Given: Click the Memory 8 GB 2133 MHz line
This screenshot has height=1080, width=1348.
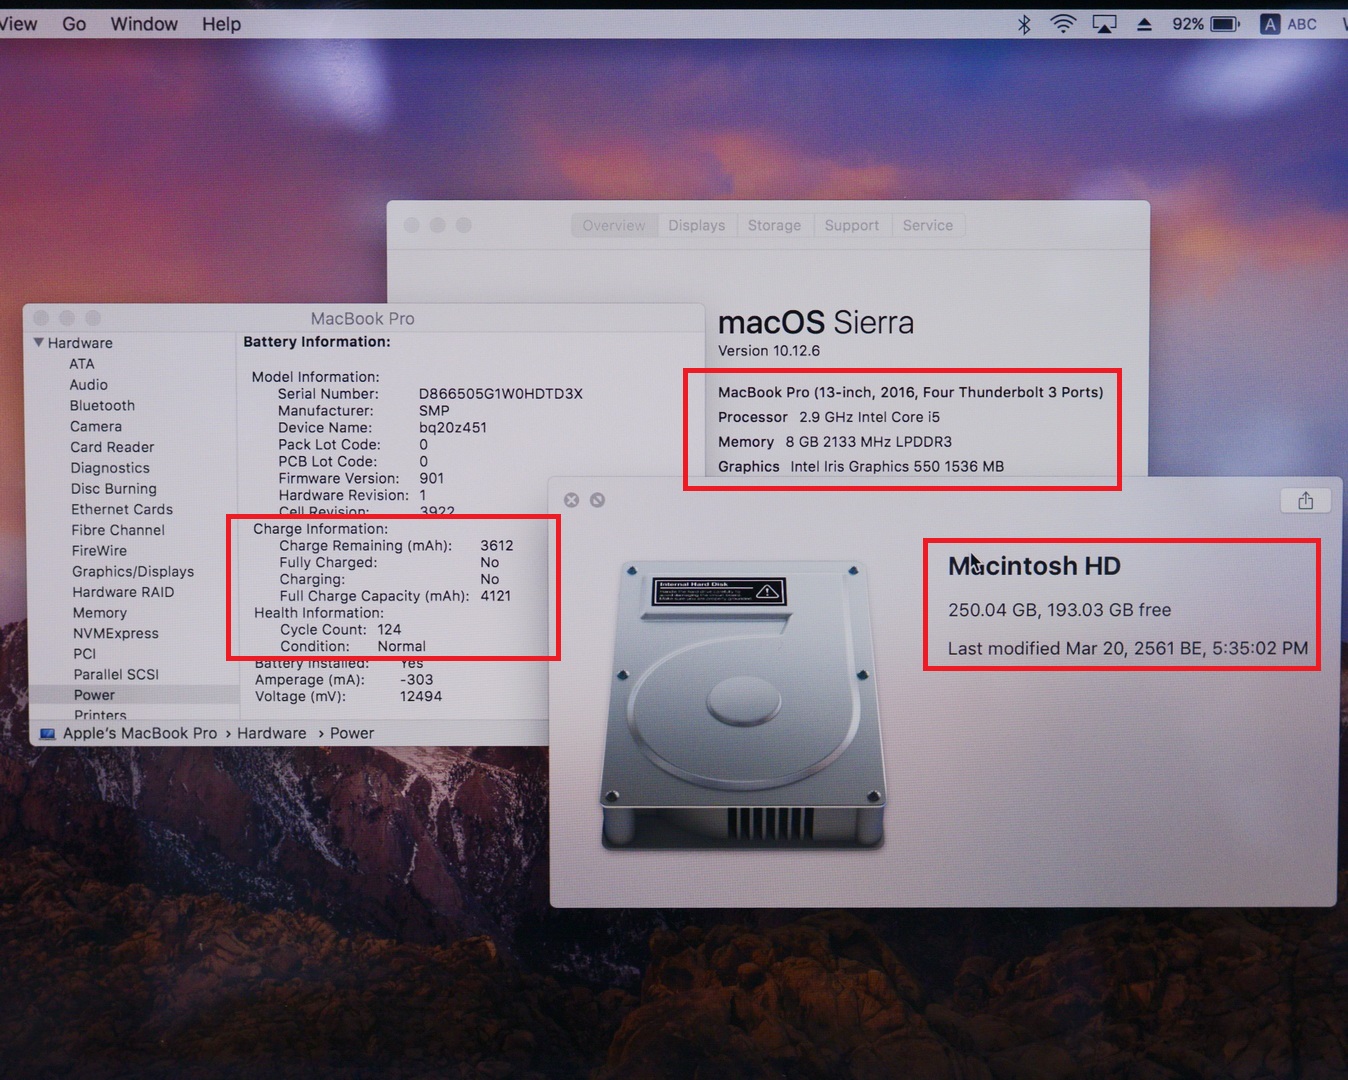Looking at the screenshot, I should click(x=835, y=442).
